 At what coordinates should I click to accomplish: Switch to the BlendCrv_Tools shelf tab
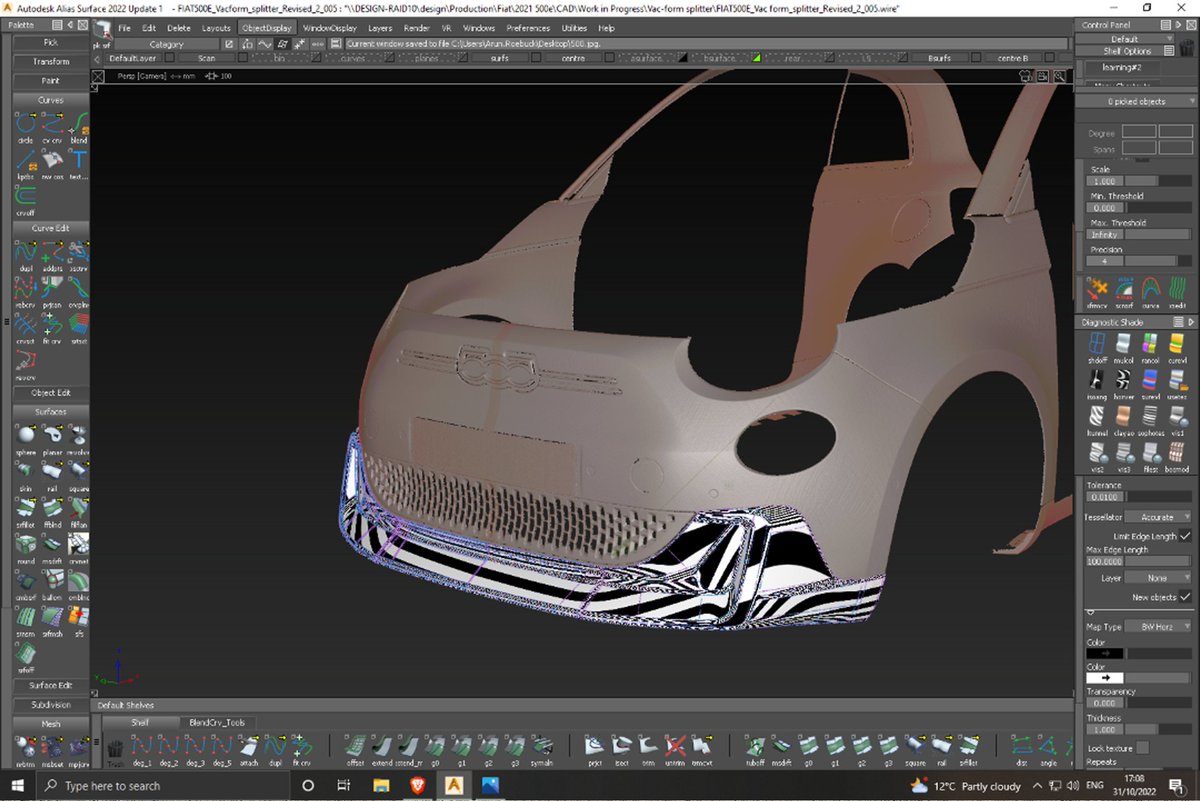coord(216,723)
